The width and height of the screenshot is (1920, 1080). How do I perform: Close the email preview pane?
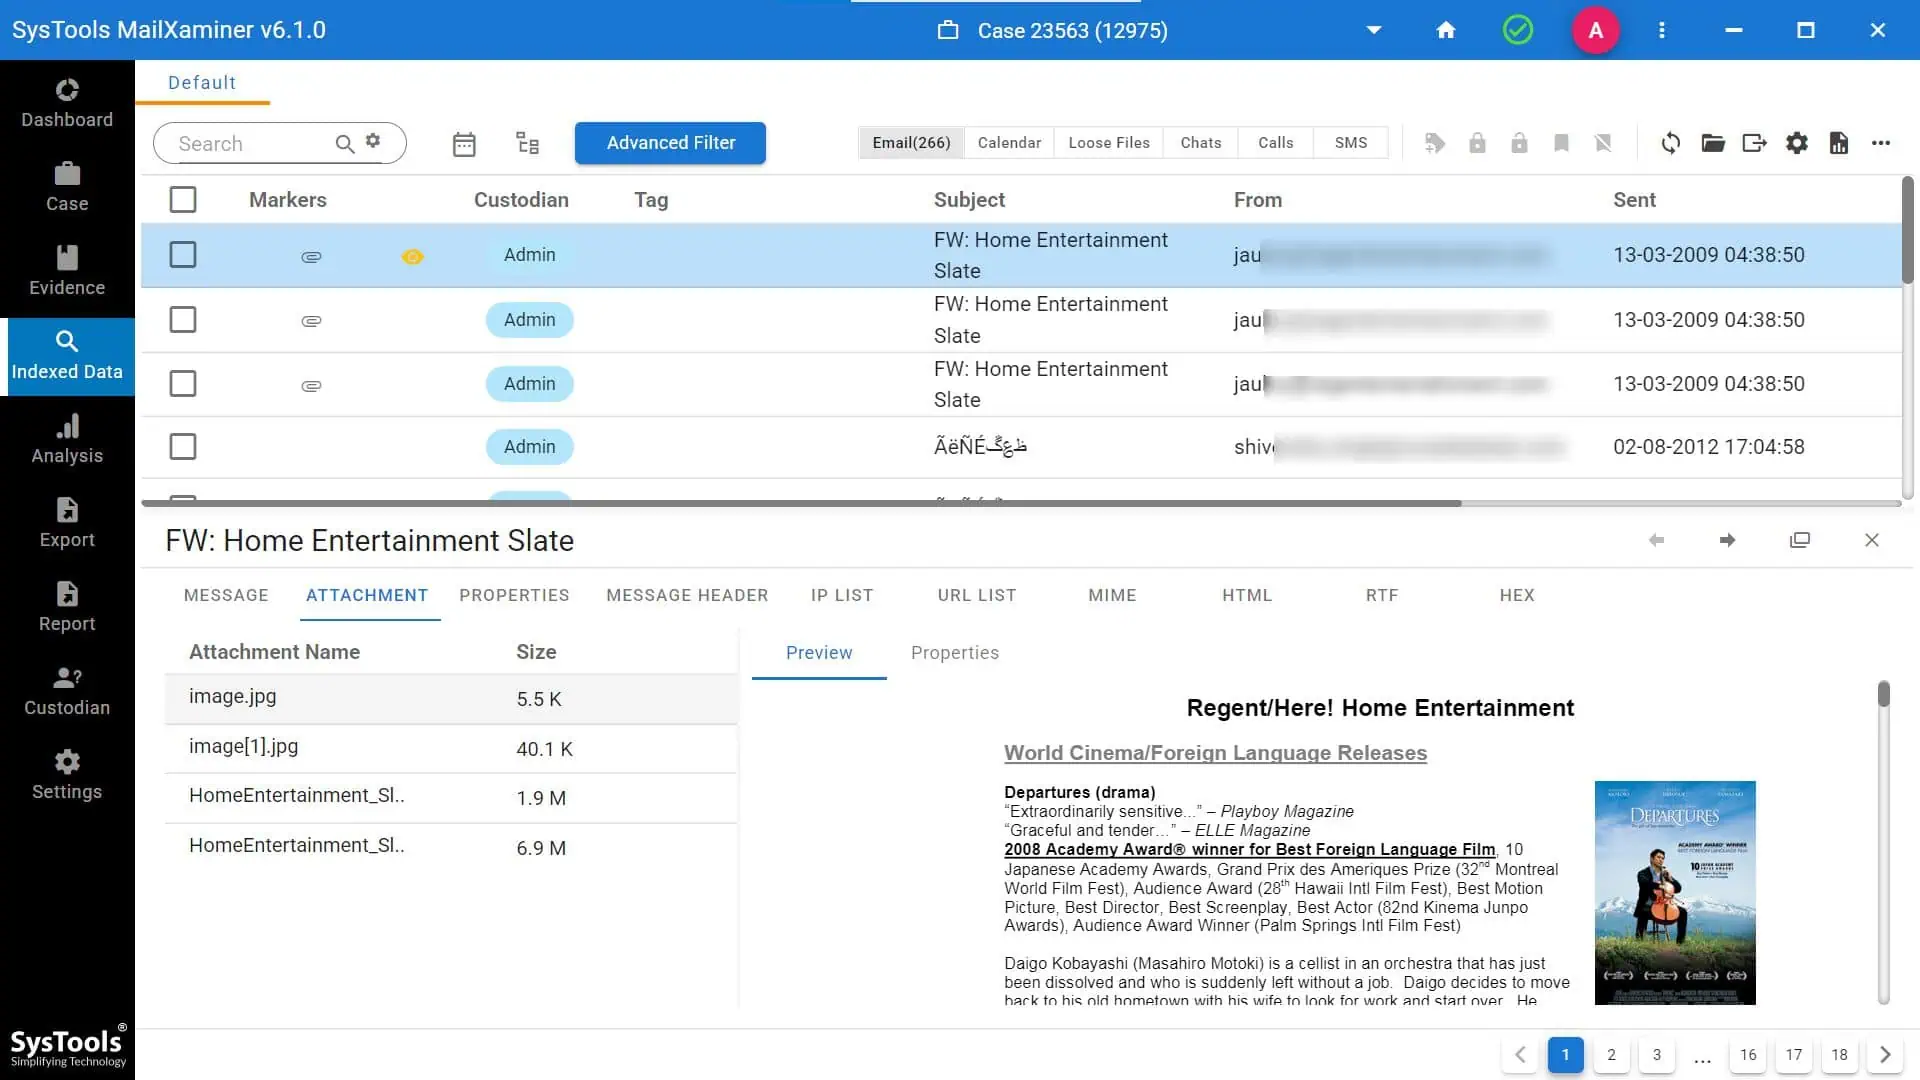[x=1872, y=540]
